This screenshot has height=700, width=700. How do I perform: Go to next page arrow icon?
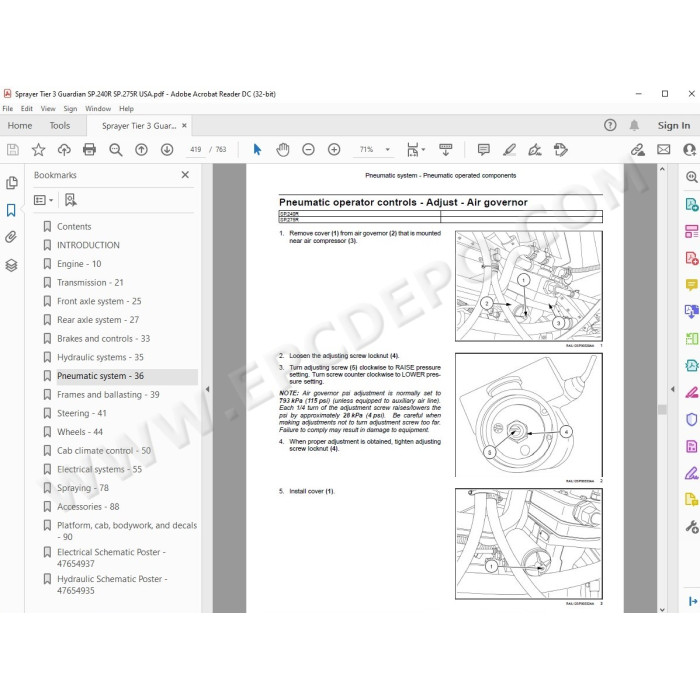pos(167,149)
